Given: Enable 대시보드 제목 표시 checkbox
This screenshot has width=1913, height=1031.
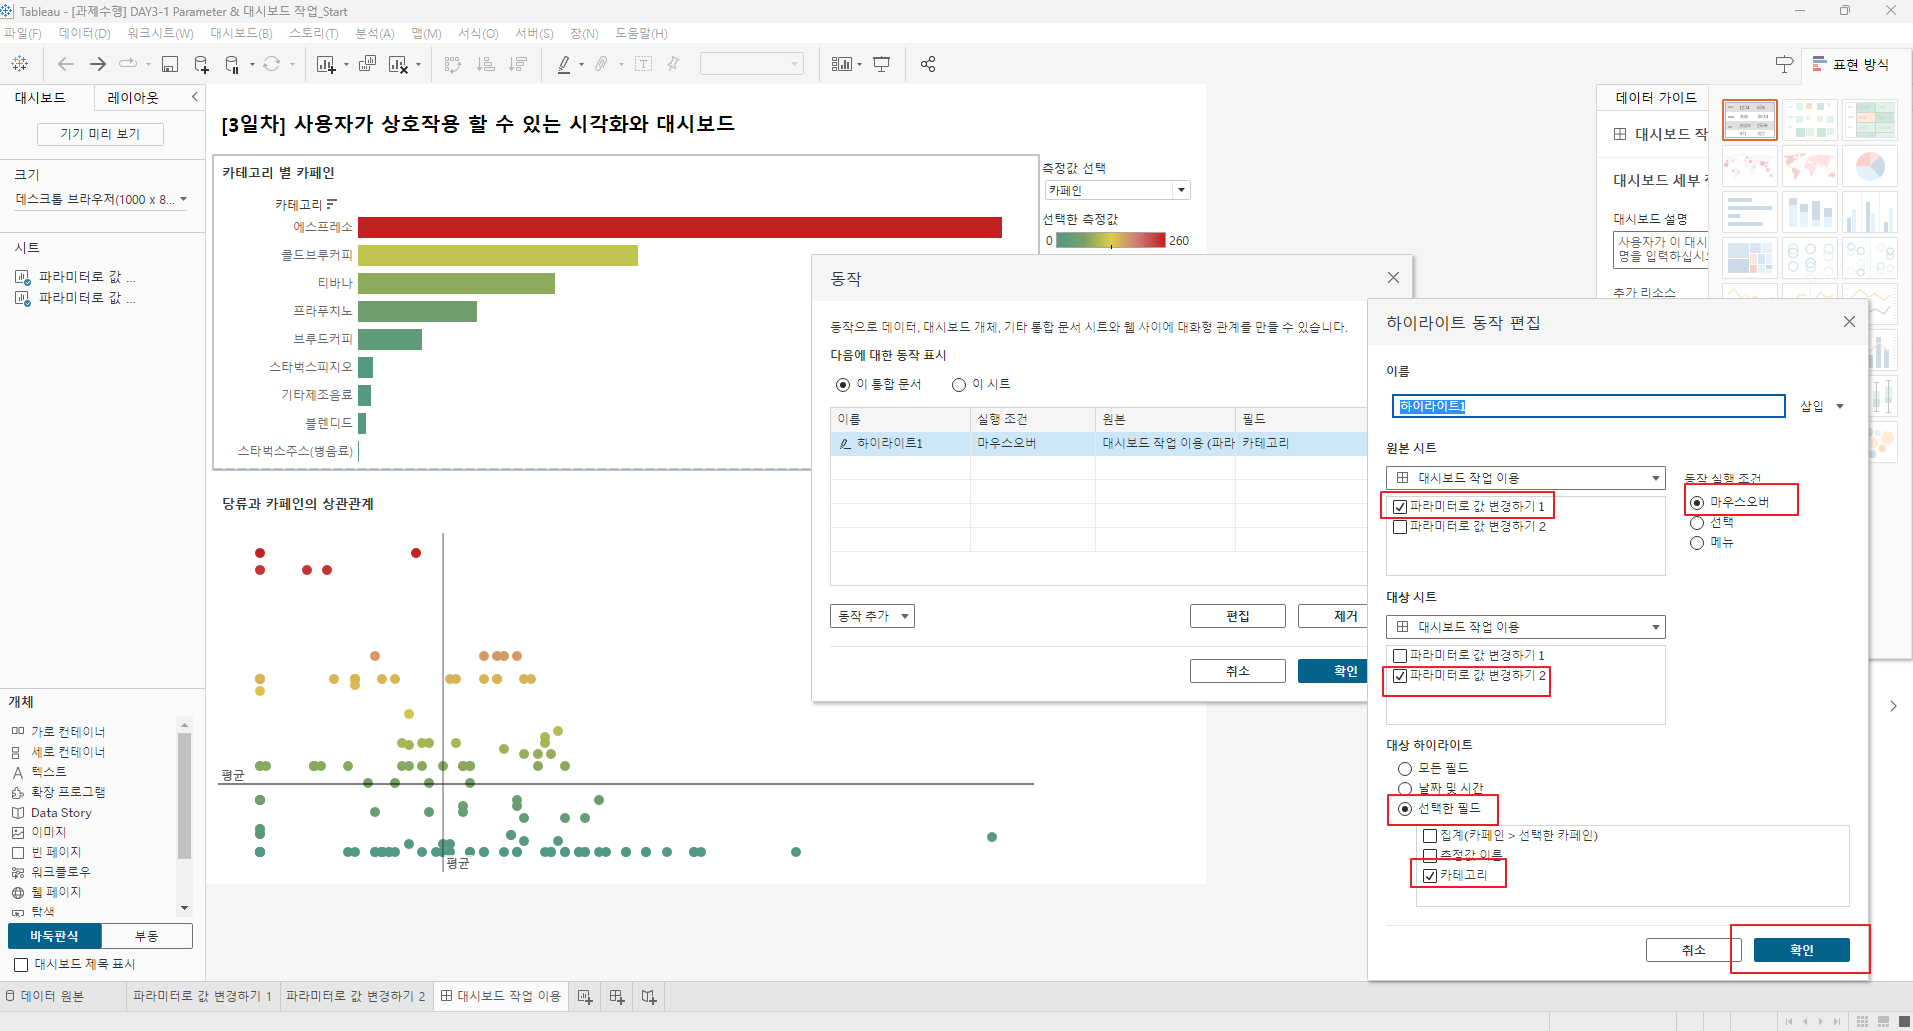Looking at the screenshot, I should [21, 965].
